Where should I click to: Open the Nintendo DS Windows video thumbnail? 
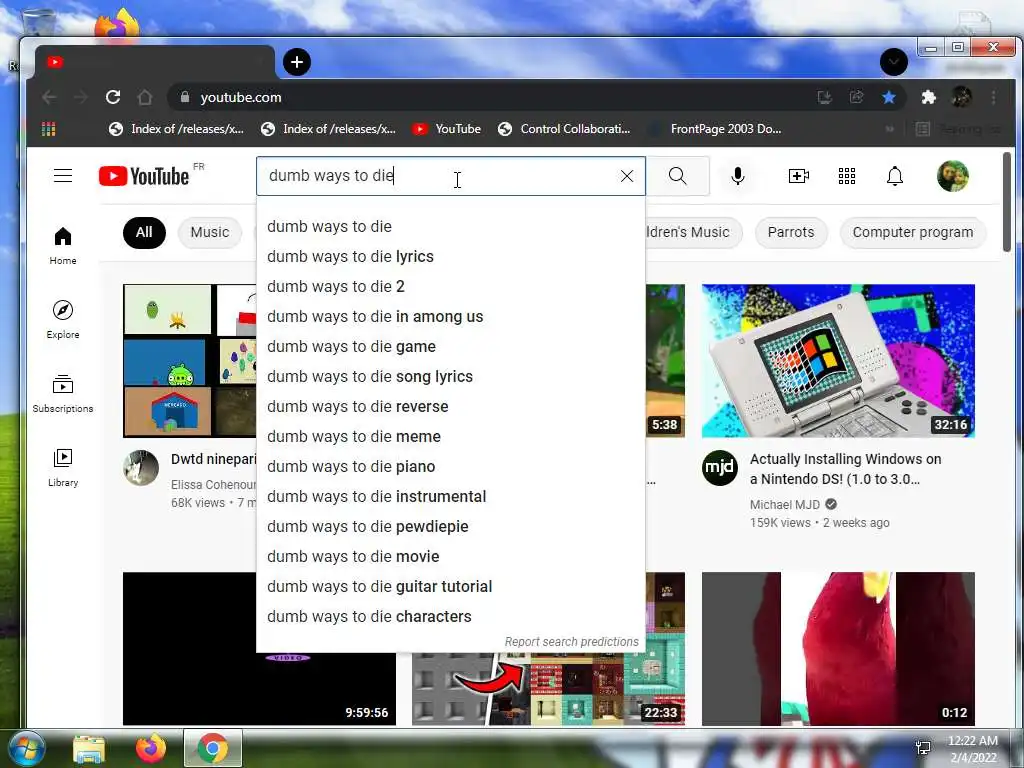pyautogui.click(x=838, y=360)
